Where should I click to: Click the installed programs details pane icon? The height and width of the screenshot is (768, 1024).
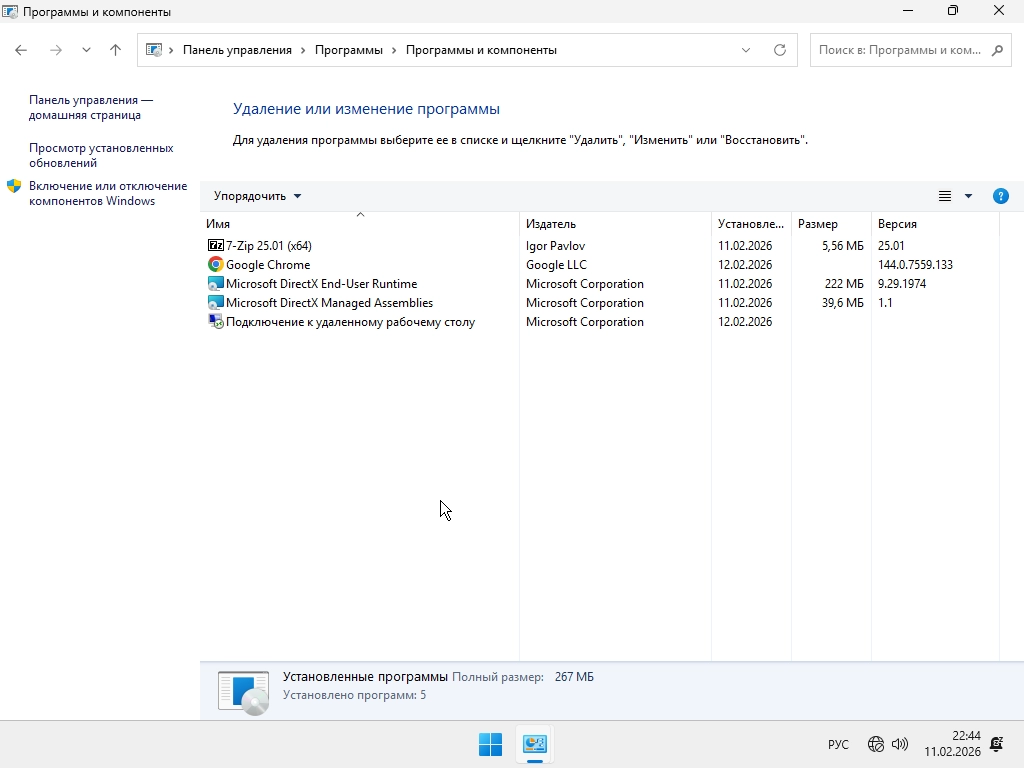click(243, 692)
